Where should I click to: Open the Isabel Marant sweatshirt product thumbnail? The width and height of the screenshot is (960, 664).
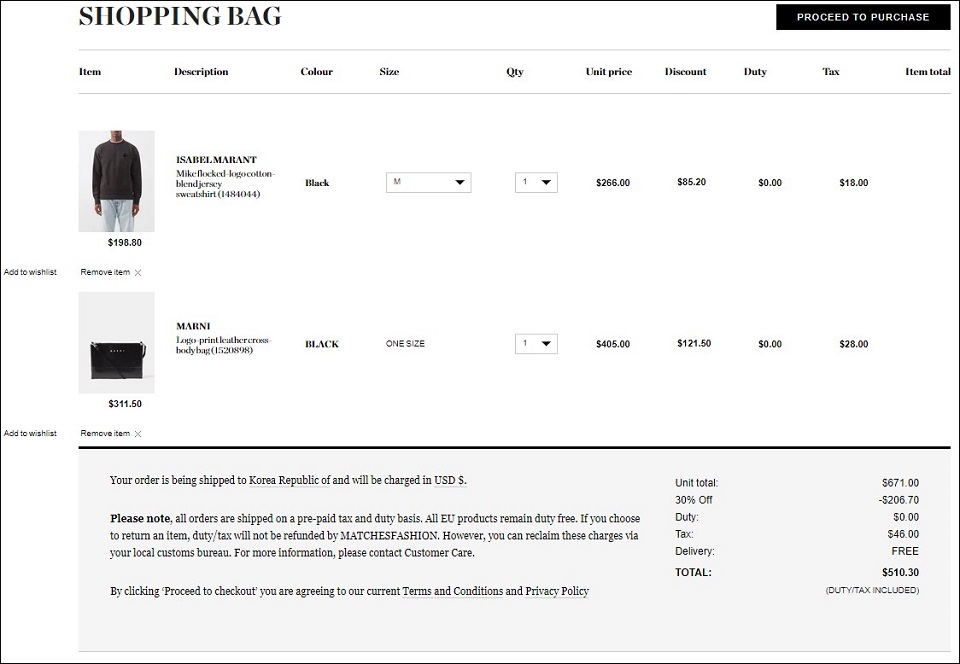116,181
